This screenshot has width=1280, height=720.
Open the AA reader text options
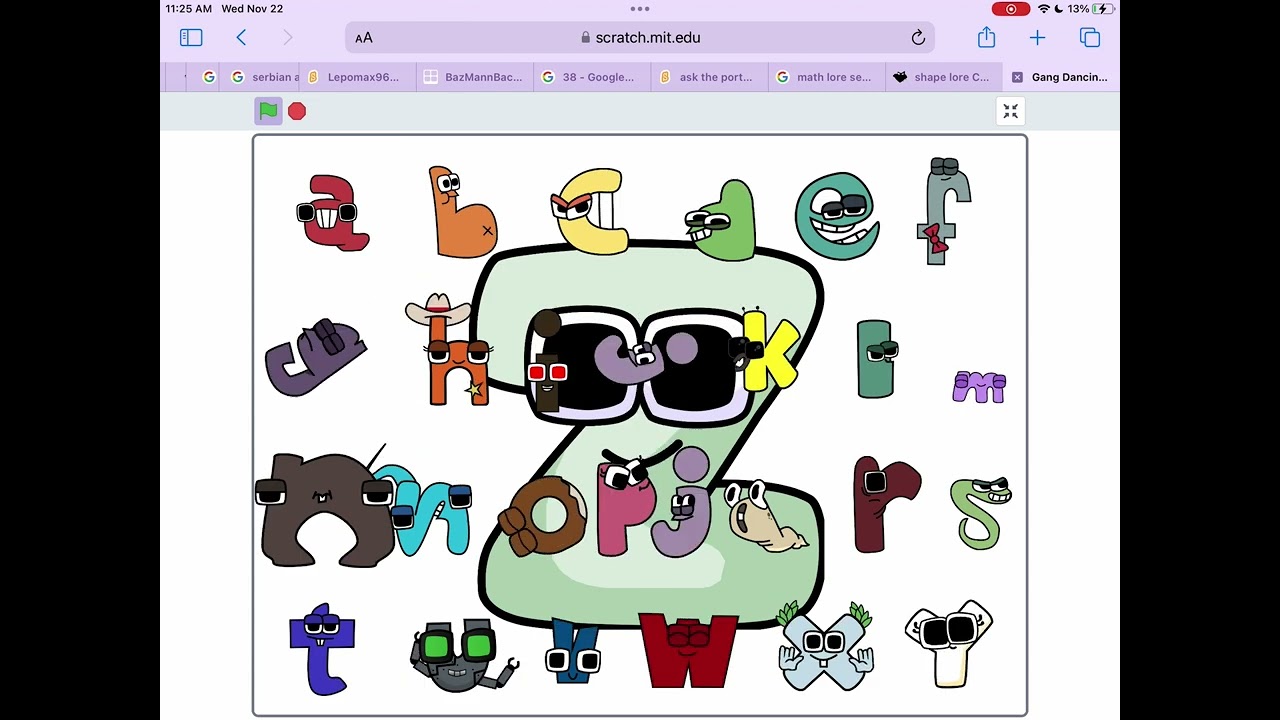click(x=364, y=38)
